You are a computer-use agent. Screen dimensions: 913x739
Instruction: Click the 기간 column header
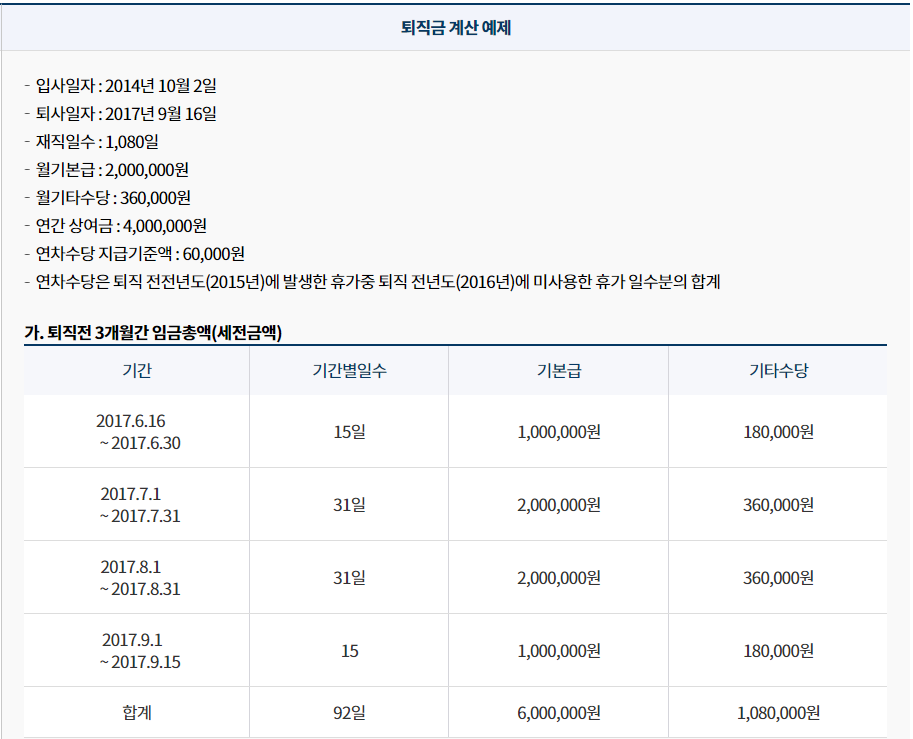(x=136, y=370)
